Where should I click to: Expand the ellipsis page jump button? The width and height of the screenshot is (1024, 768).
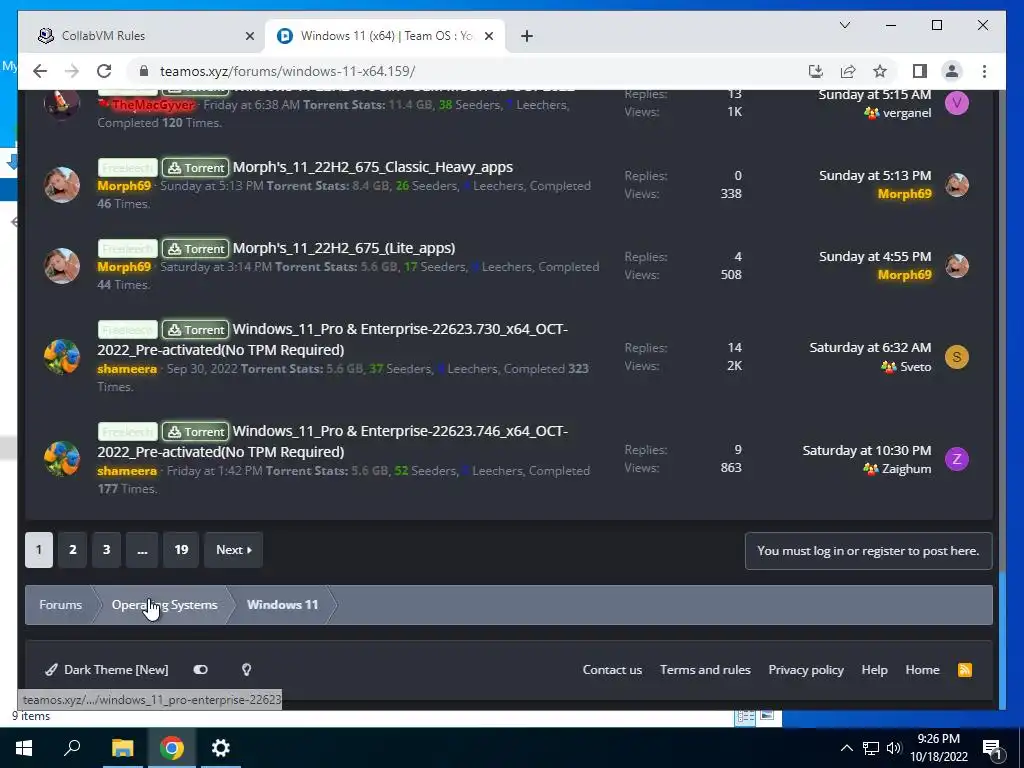coord(142,550)
